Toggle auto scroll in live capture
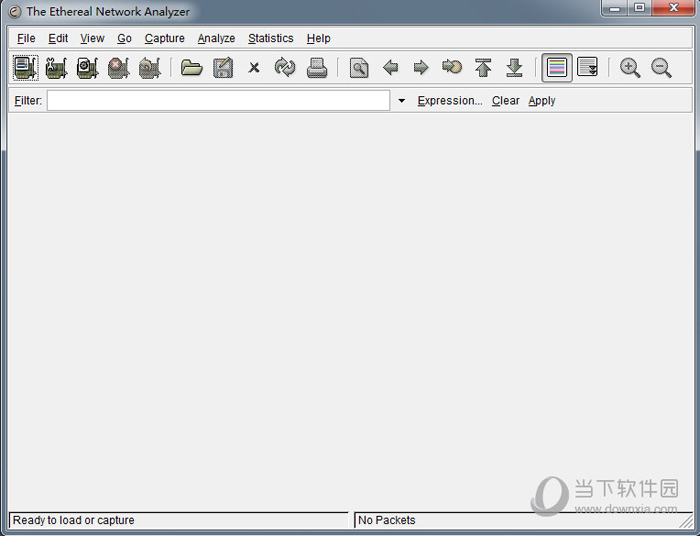This screenshot has width=700, height=536. click(x=588, y=68)
